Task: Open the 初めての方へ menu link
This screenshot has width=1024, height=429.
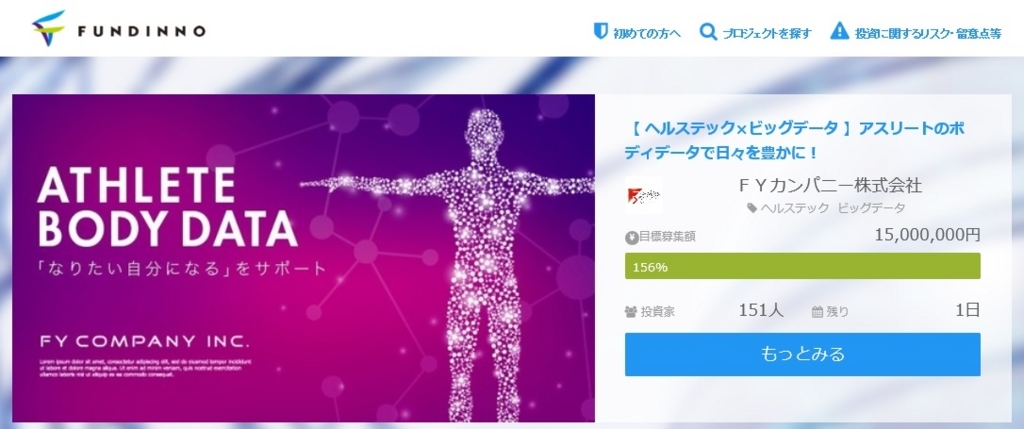Action: coord(647,33)
